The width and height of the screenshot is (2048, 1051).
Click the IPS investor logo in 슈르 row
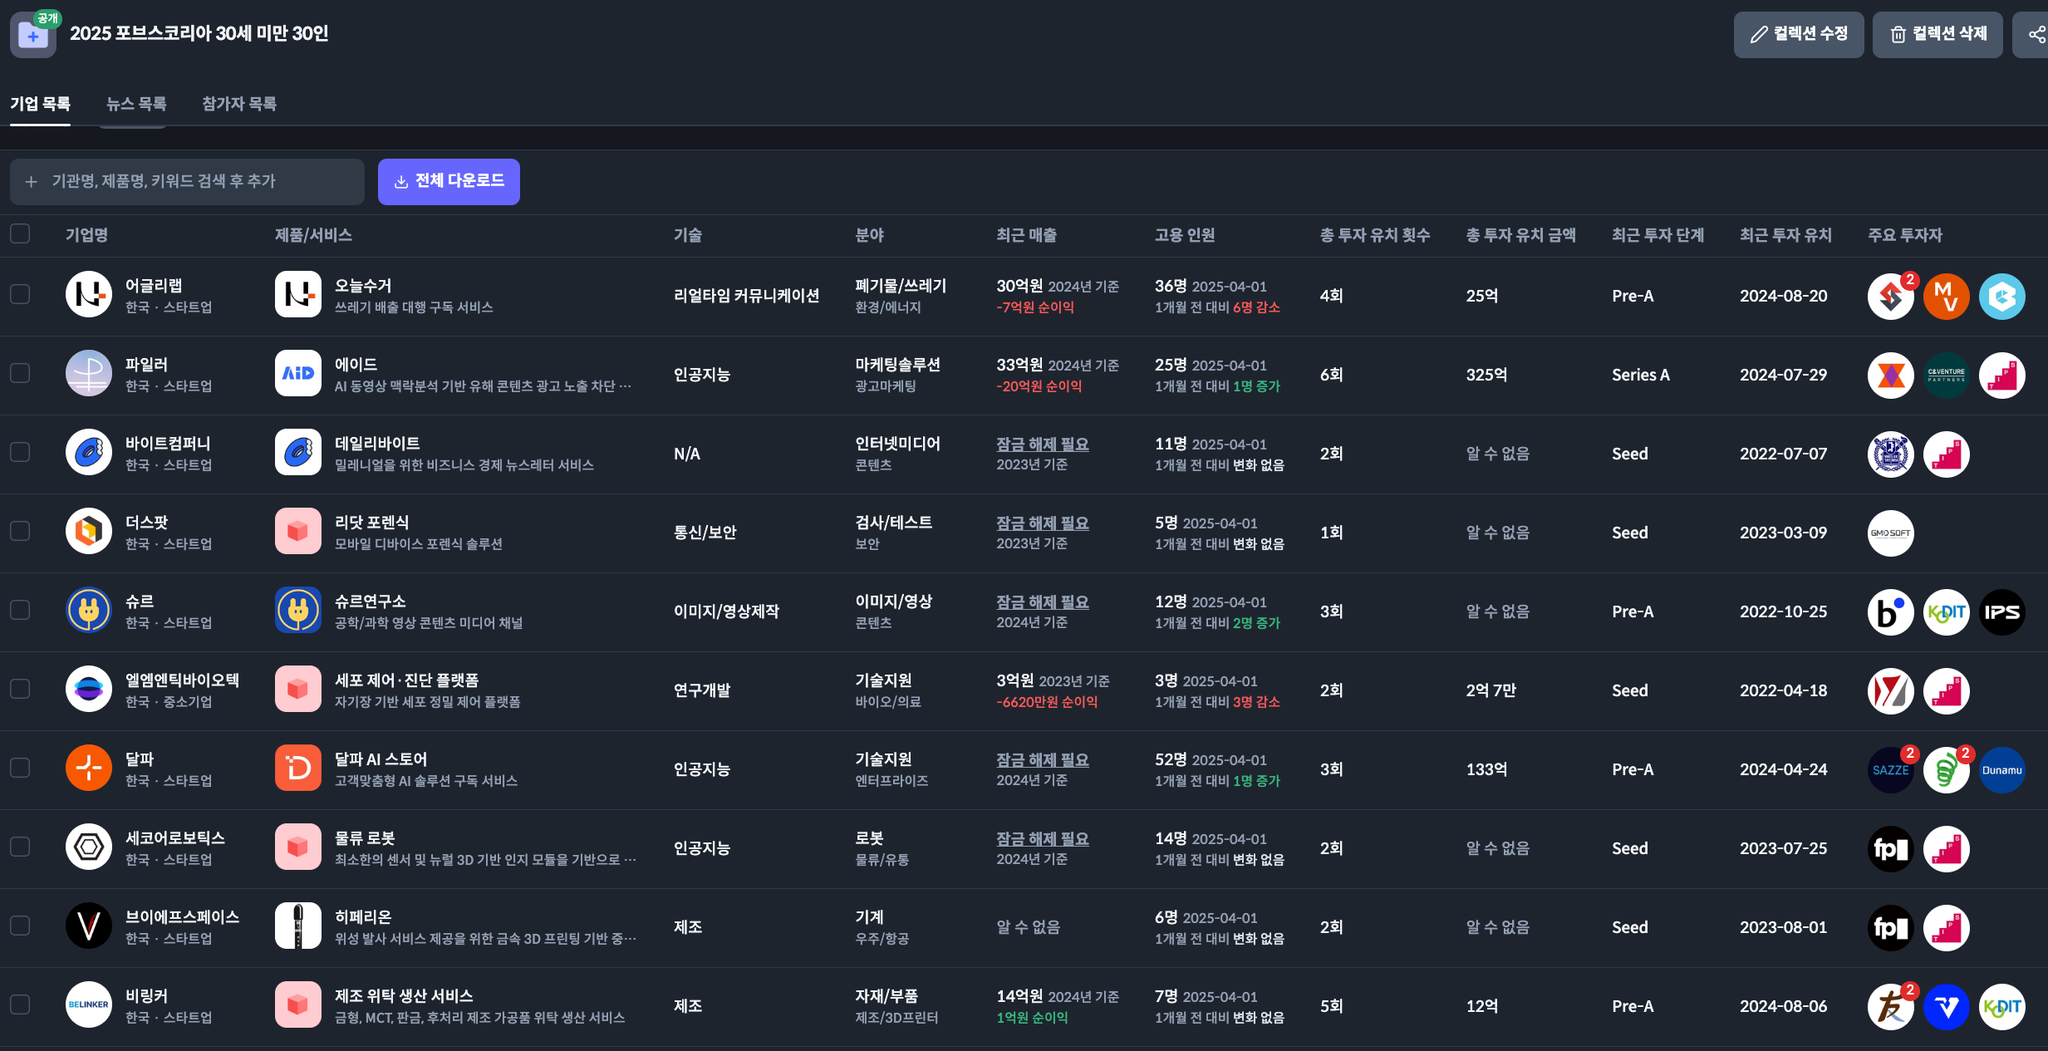(x=2001, y=612)
